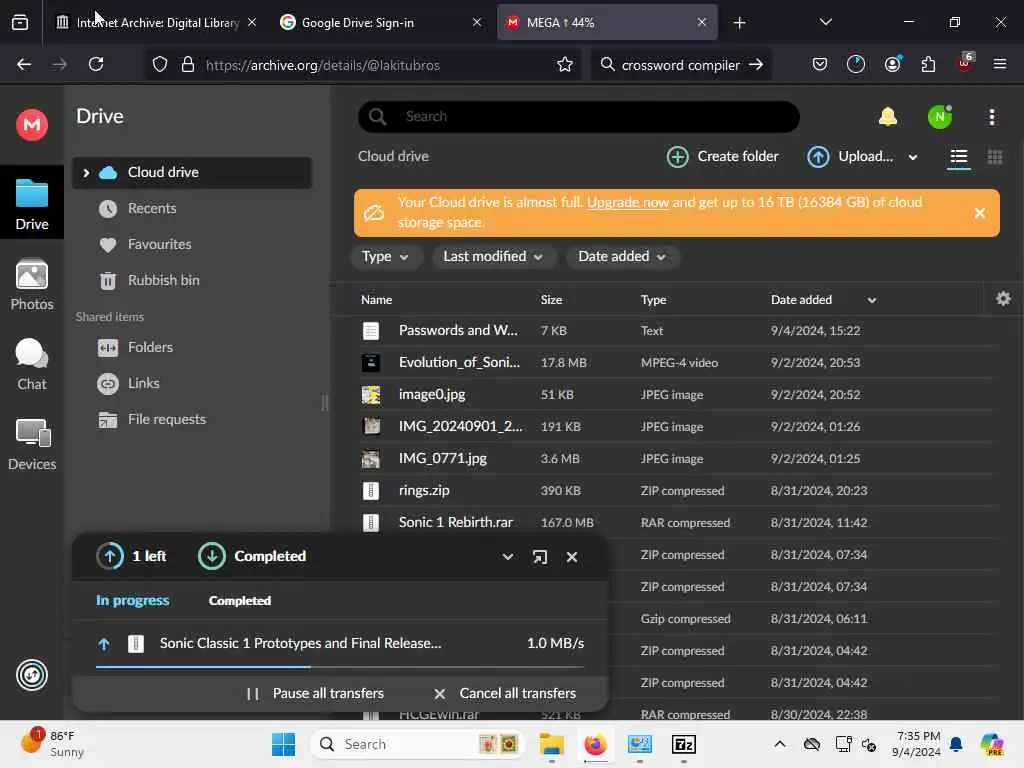The height and width of the screenshot is (768, 1024).
Task: Select rings.zip file
Action: click(666, 490)
